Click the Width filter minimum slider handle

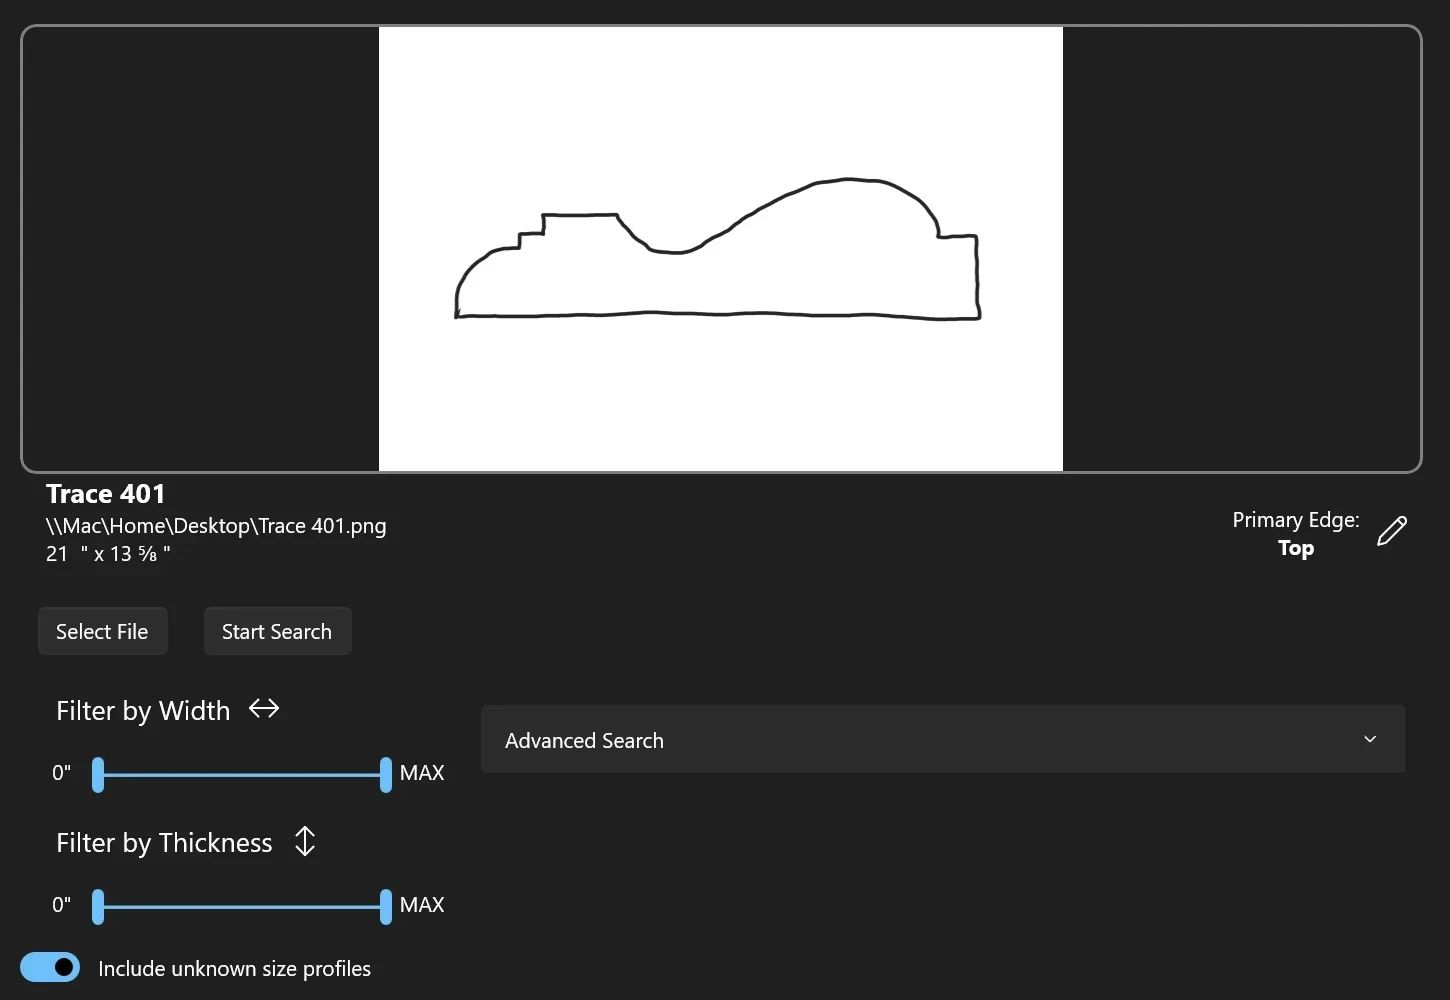(x=98, y=775)
